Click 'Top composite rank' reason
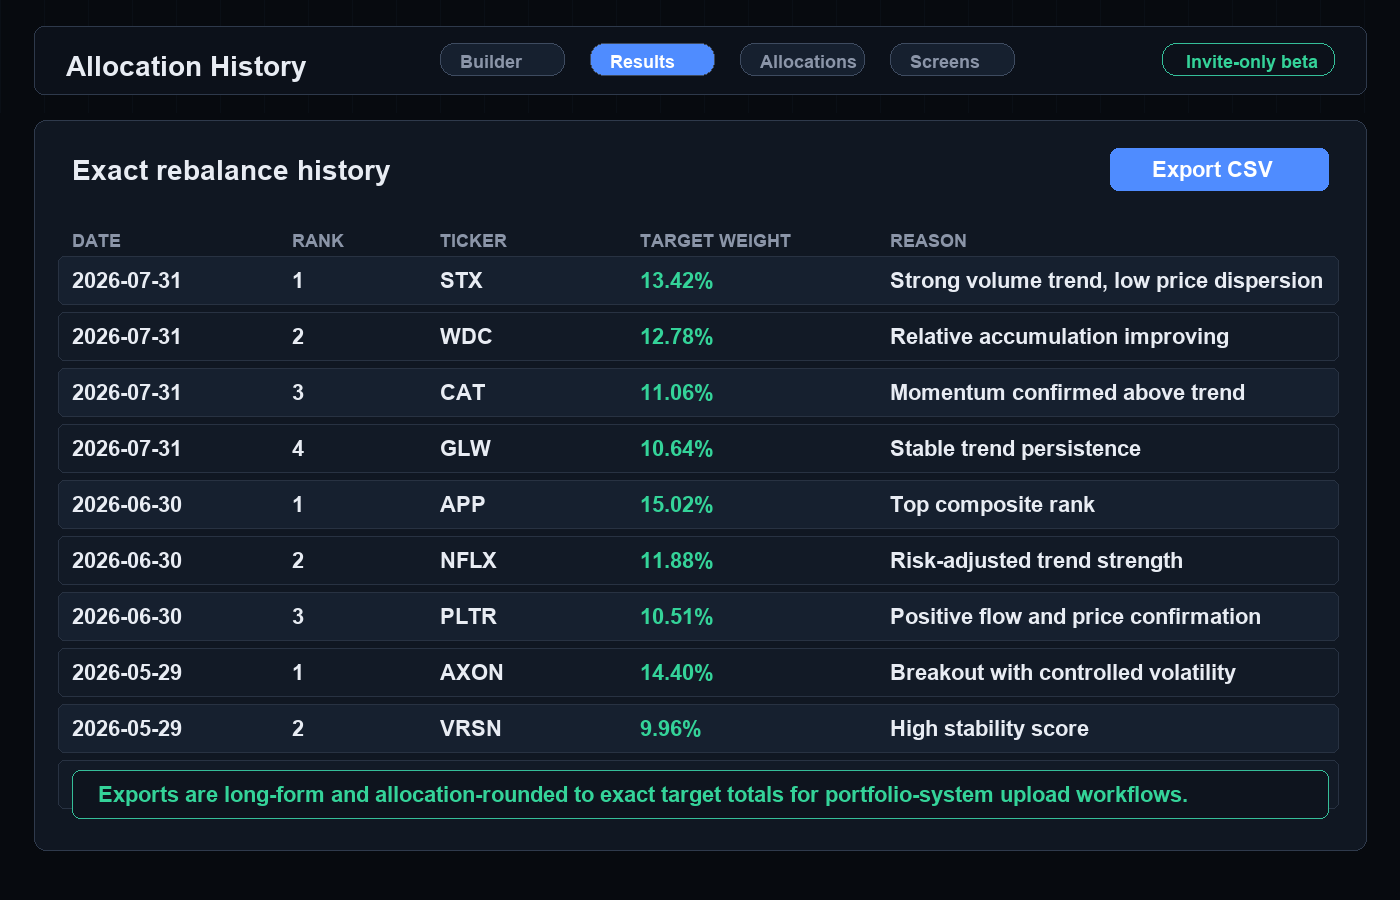The height and width of the screenshot is (900, 1400). (x=992, y=505)
